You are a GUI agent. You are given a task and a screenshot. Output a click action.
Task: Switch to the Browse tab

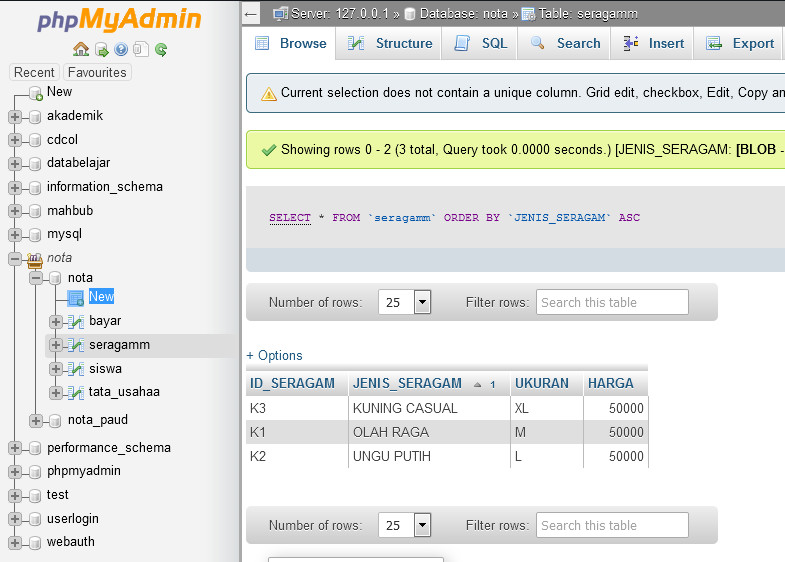tap(289, 44)
